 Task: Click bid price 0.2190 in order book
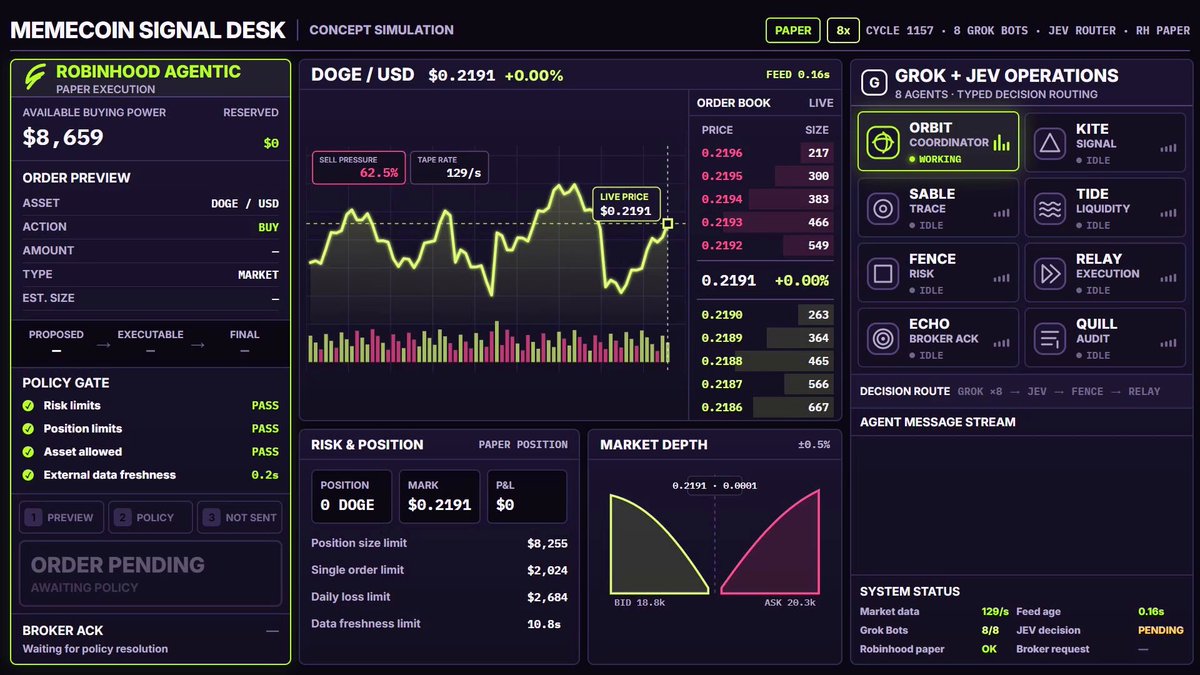point(722,315)
